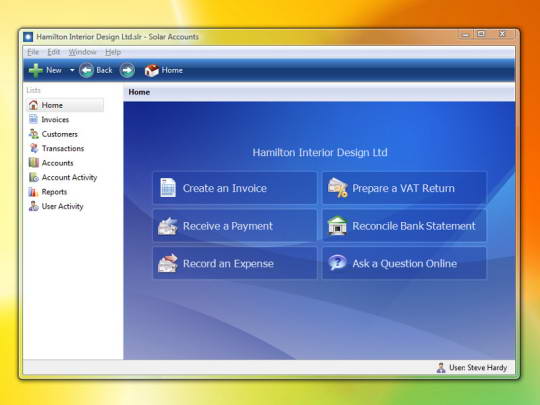This screenshot has width=540, height=405.
Task: Click the New label in toolbar
Action: (x=54, y=70)
